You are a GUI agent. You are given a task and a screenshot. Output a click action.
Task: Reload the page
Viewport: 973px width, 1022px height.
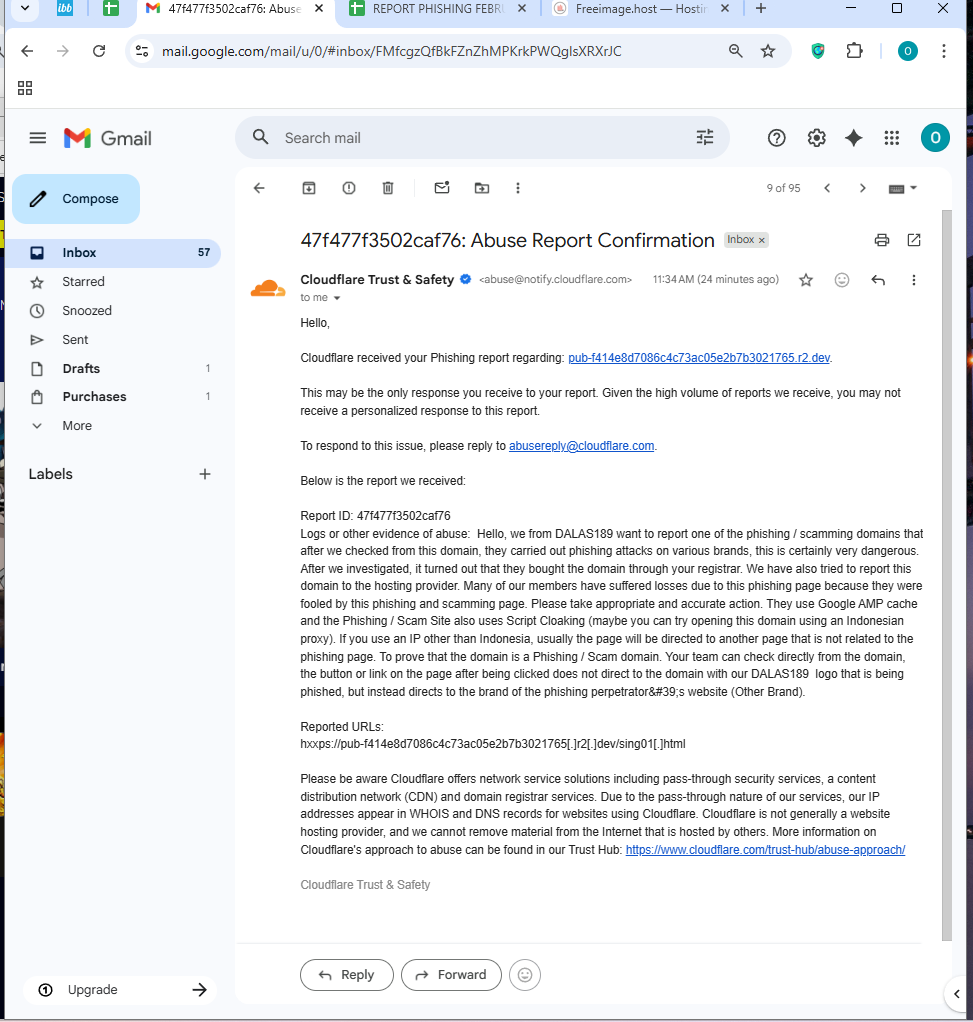pyautogui.click(x=99, y=51)
